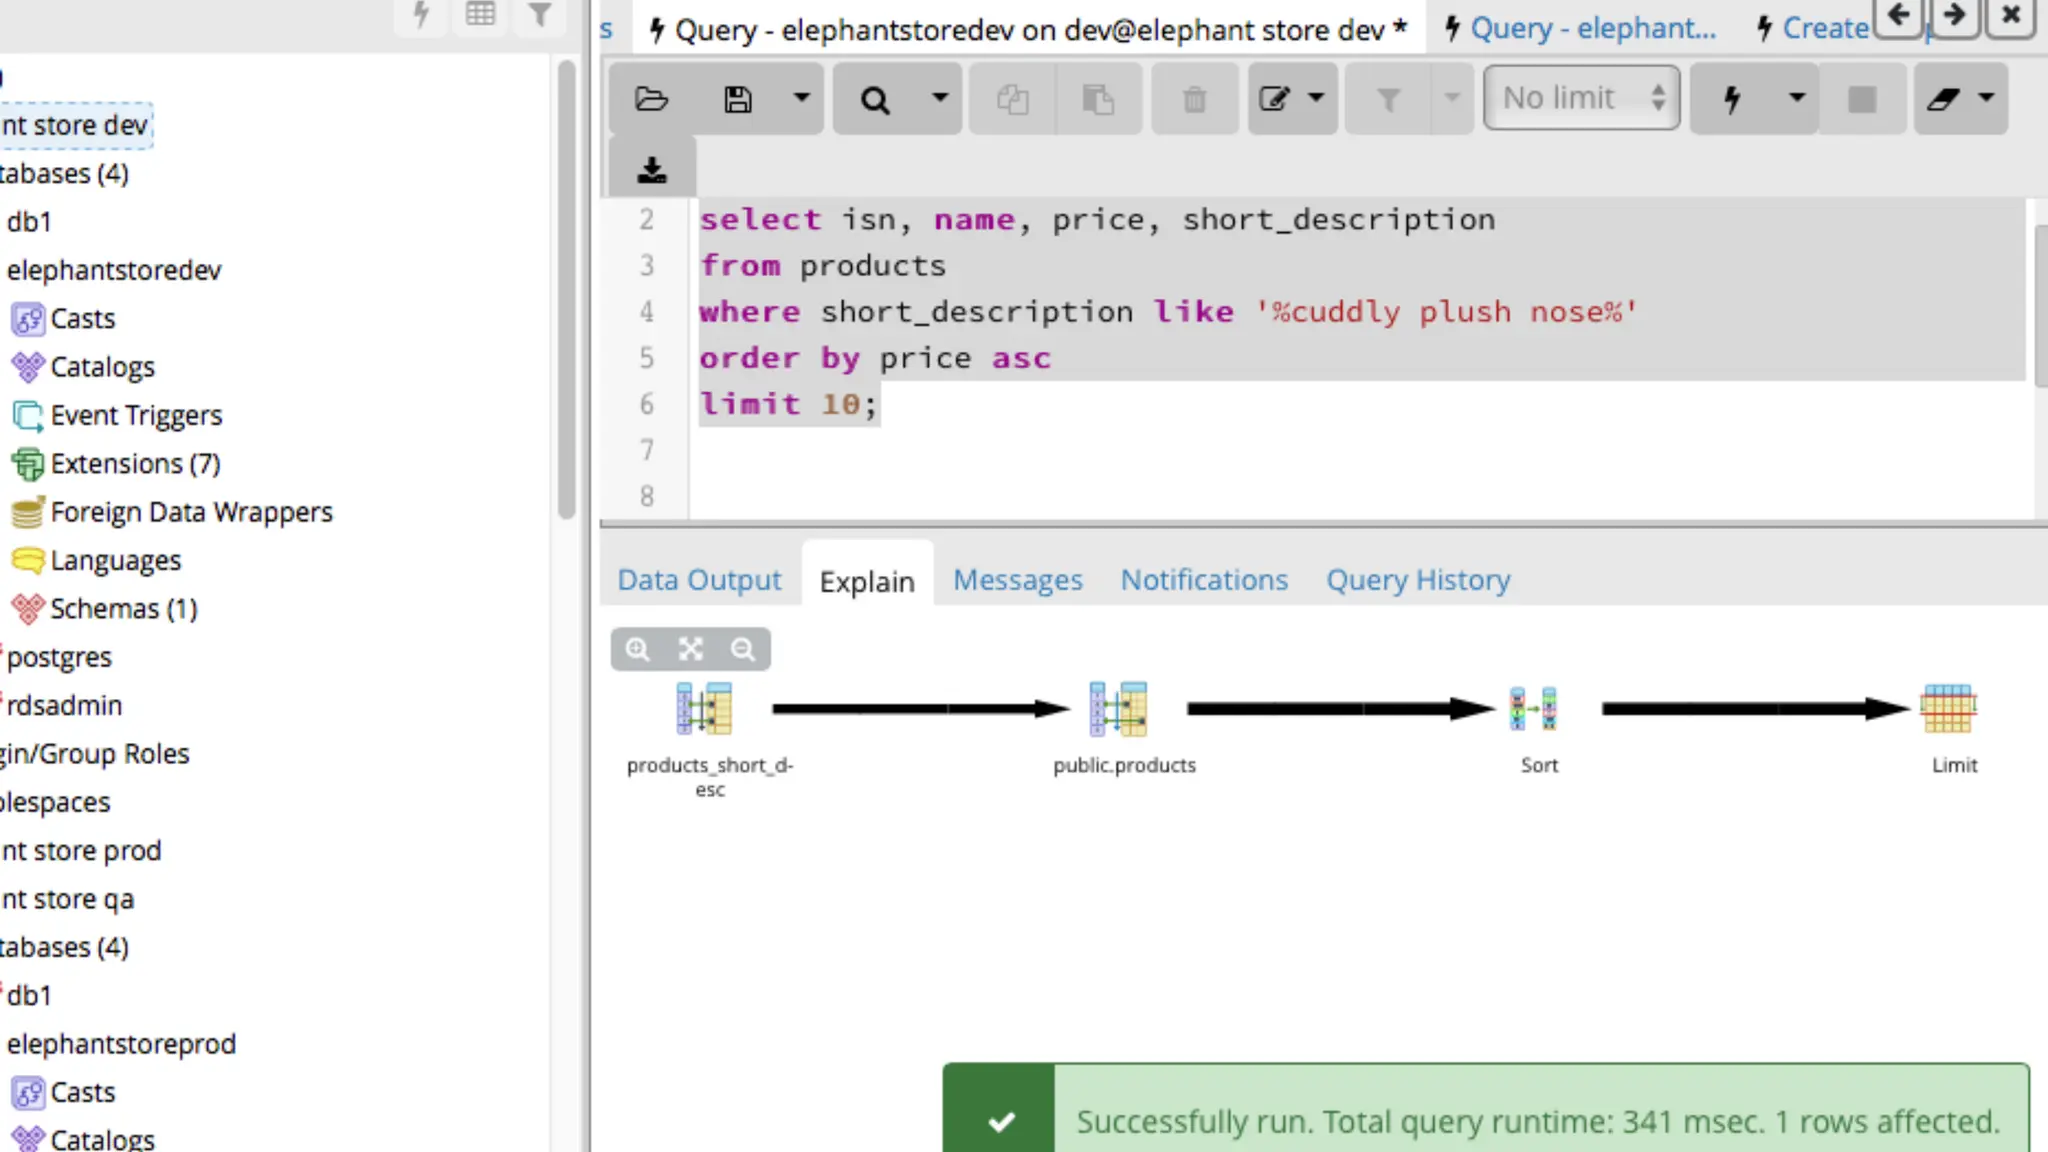Viewport: 2048px width, 1152px height.
Task: Select Schemas (1) in the tree
Action: [123, 608]
